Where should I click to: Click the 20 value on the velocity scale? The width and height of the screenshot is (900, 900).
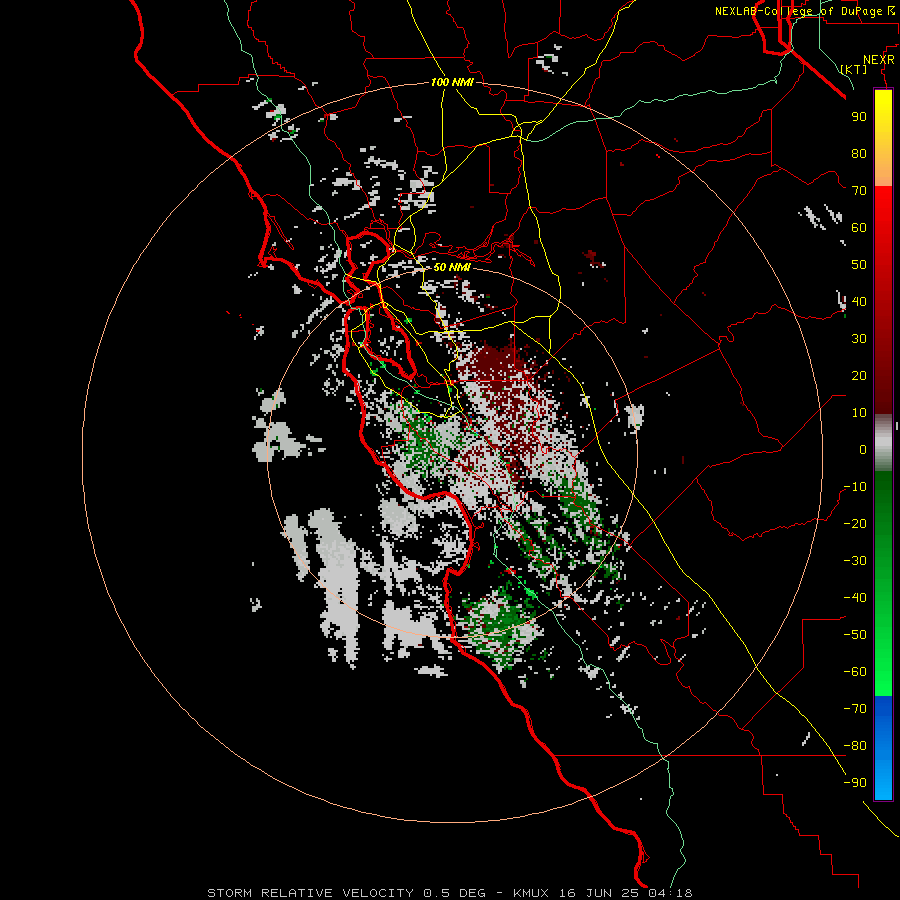pos(859,376)
